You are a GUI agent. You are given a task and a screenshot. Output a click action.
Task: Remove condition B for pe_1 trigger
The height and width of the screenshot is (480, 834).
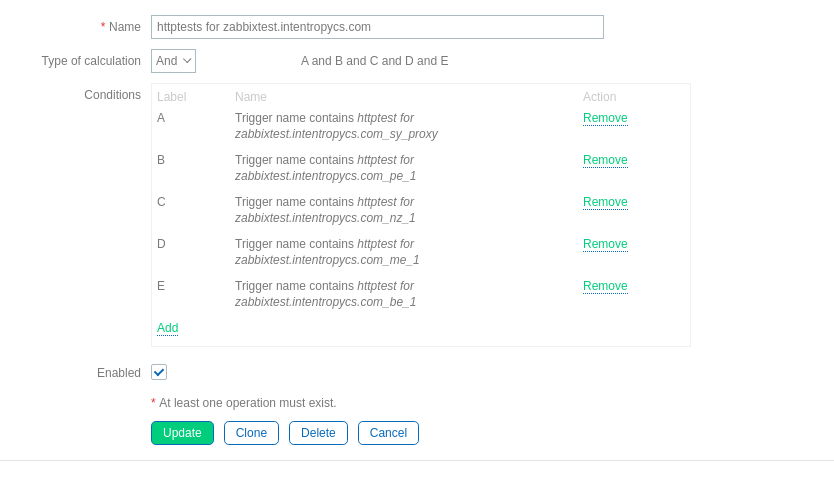pos(605,160)
